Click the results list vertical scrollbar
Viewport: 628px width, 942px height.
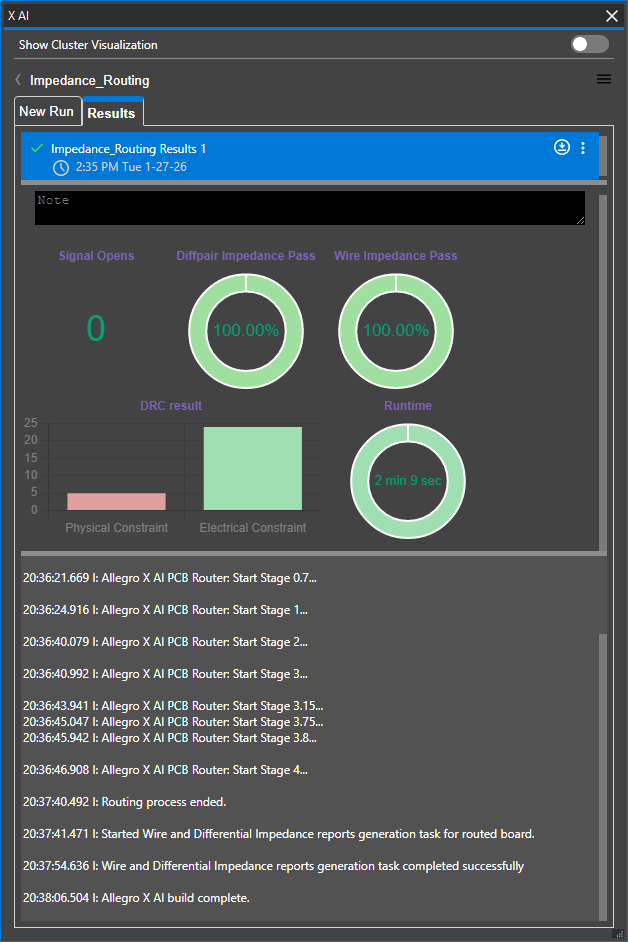603,157
